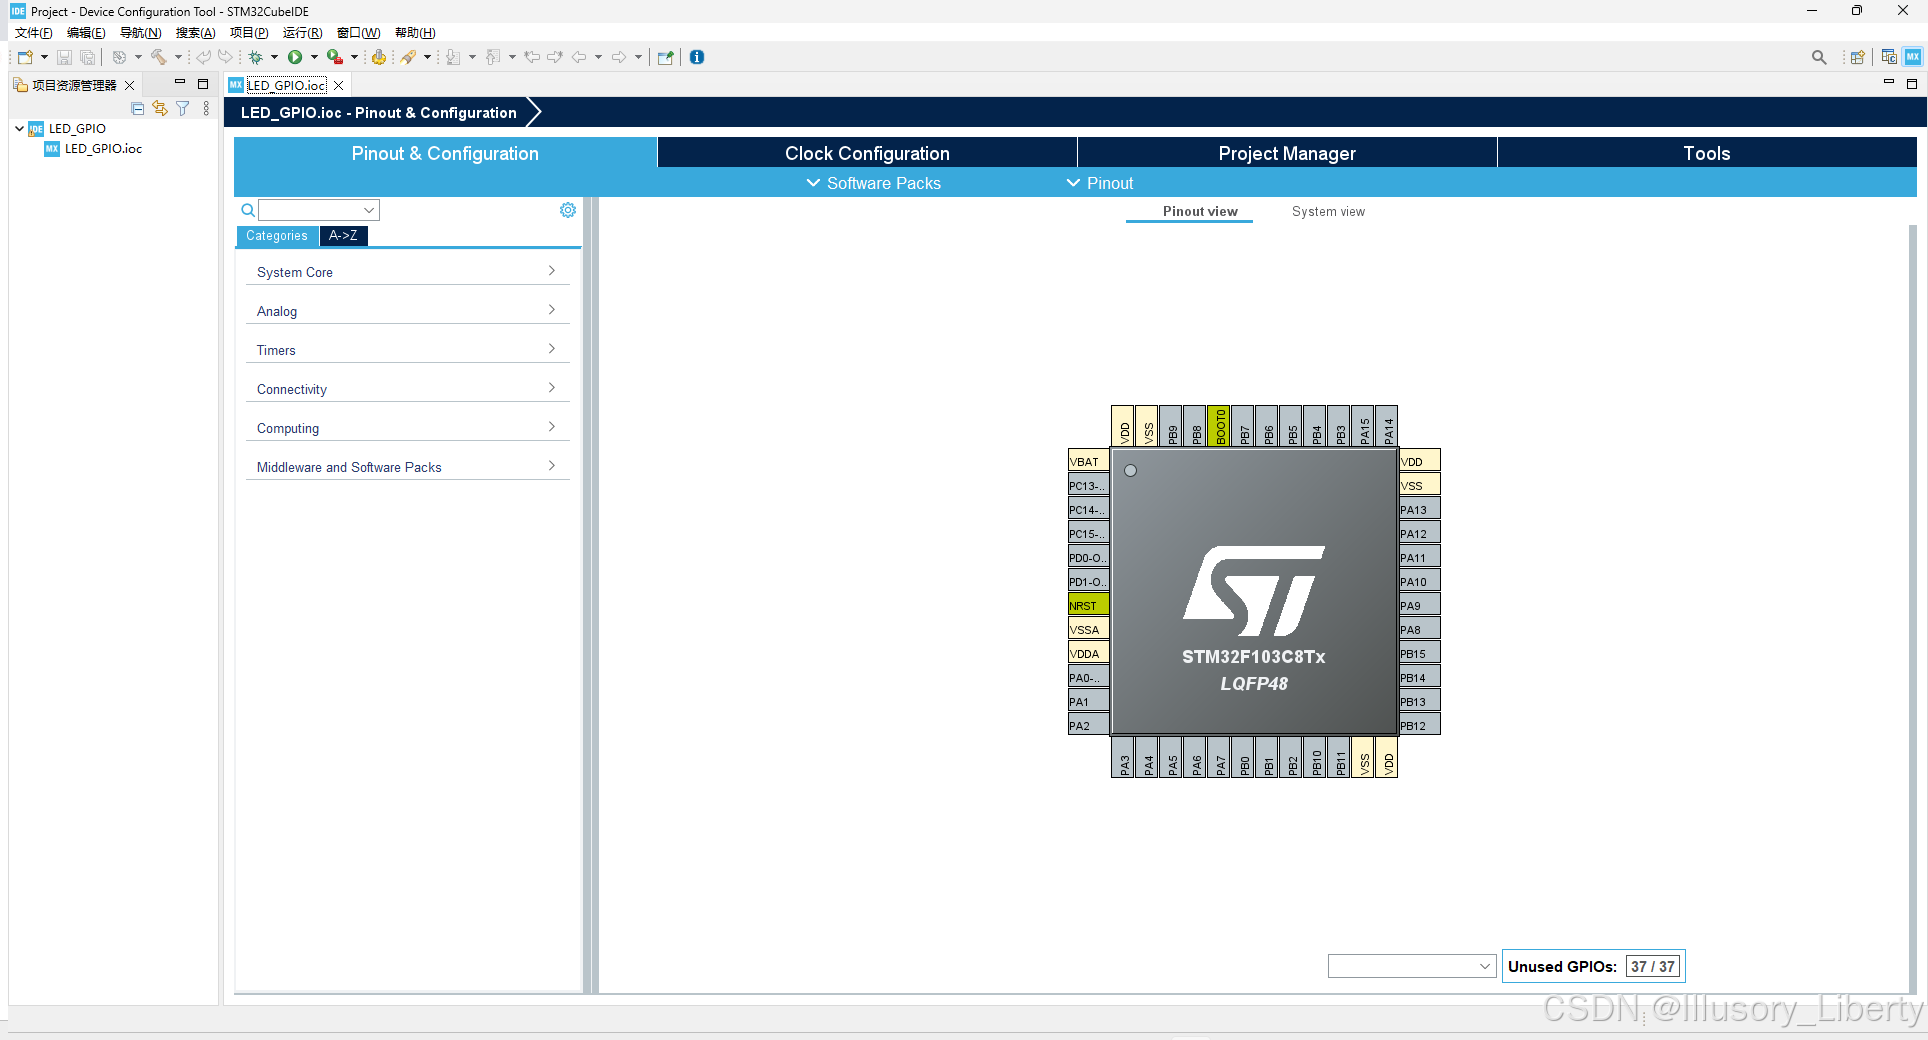Open the Run dropdown arrow
The width and height of the screenshot is (1928, 1040).
tap(314, 57)
